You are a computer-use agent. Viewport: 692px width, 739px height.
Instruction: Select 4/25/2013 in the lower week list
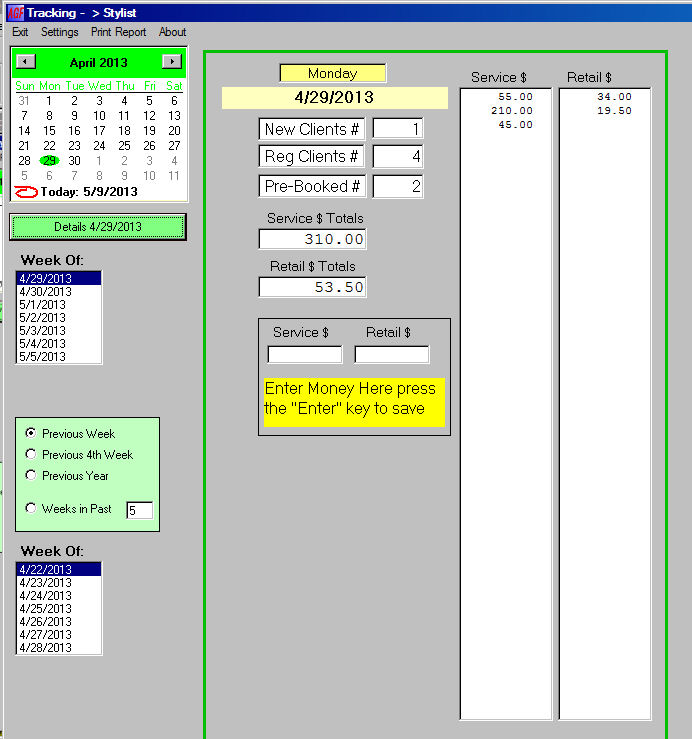point(46,609)
